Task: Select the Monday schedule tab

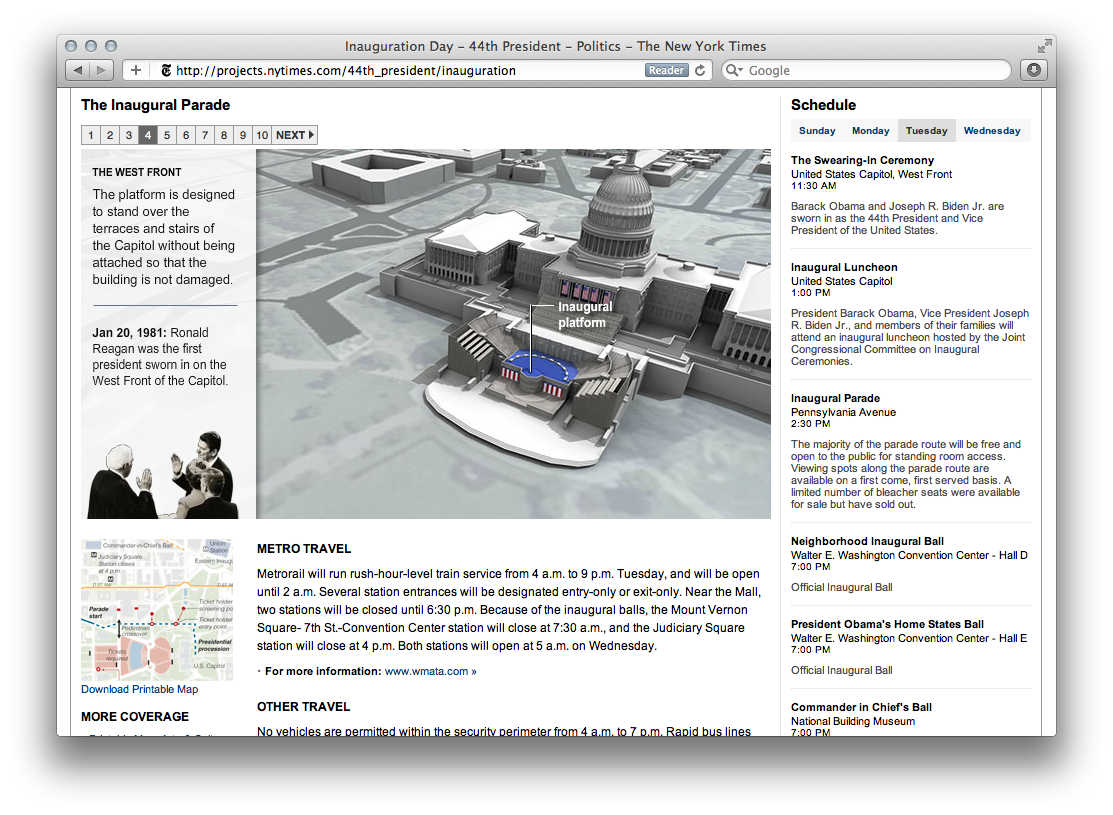Action: coord(870,131)
